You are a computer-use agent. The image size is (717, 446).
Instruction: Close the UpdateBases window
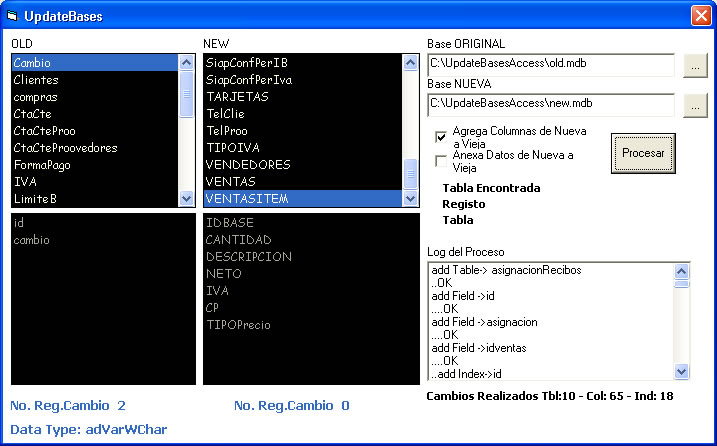(x=700, y=16)
